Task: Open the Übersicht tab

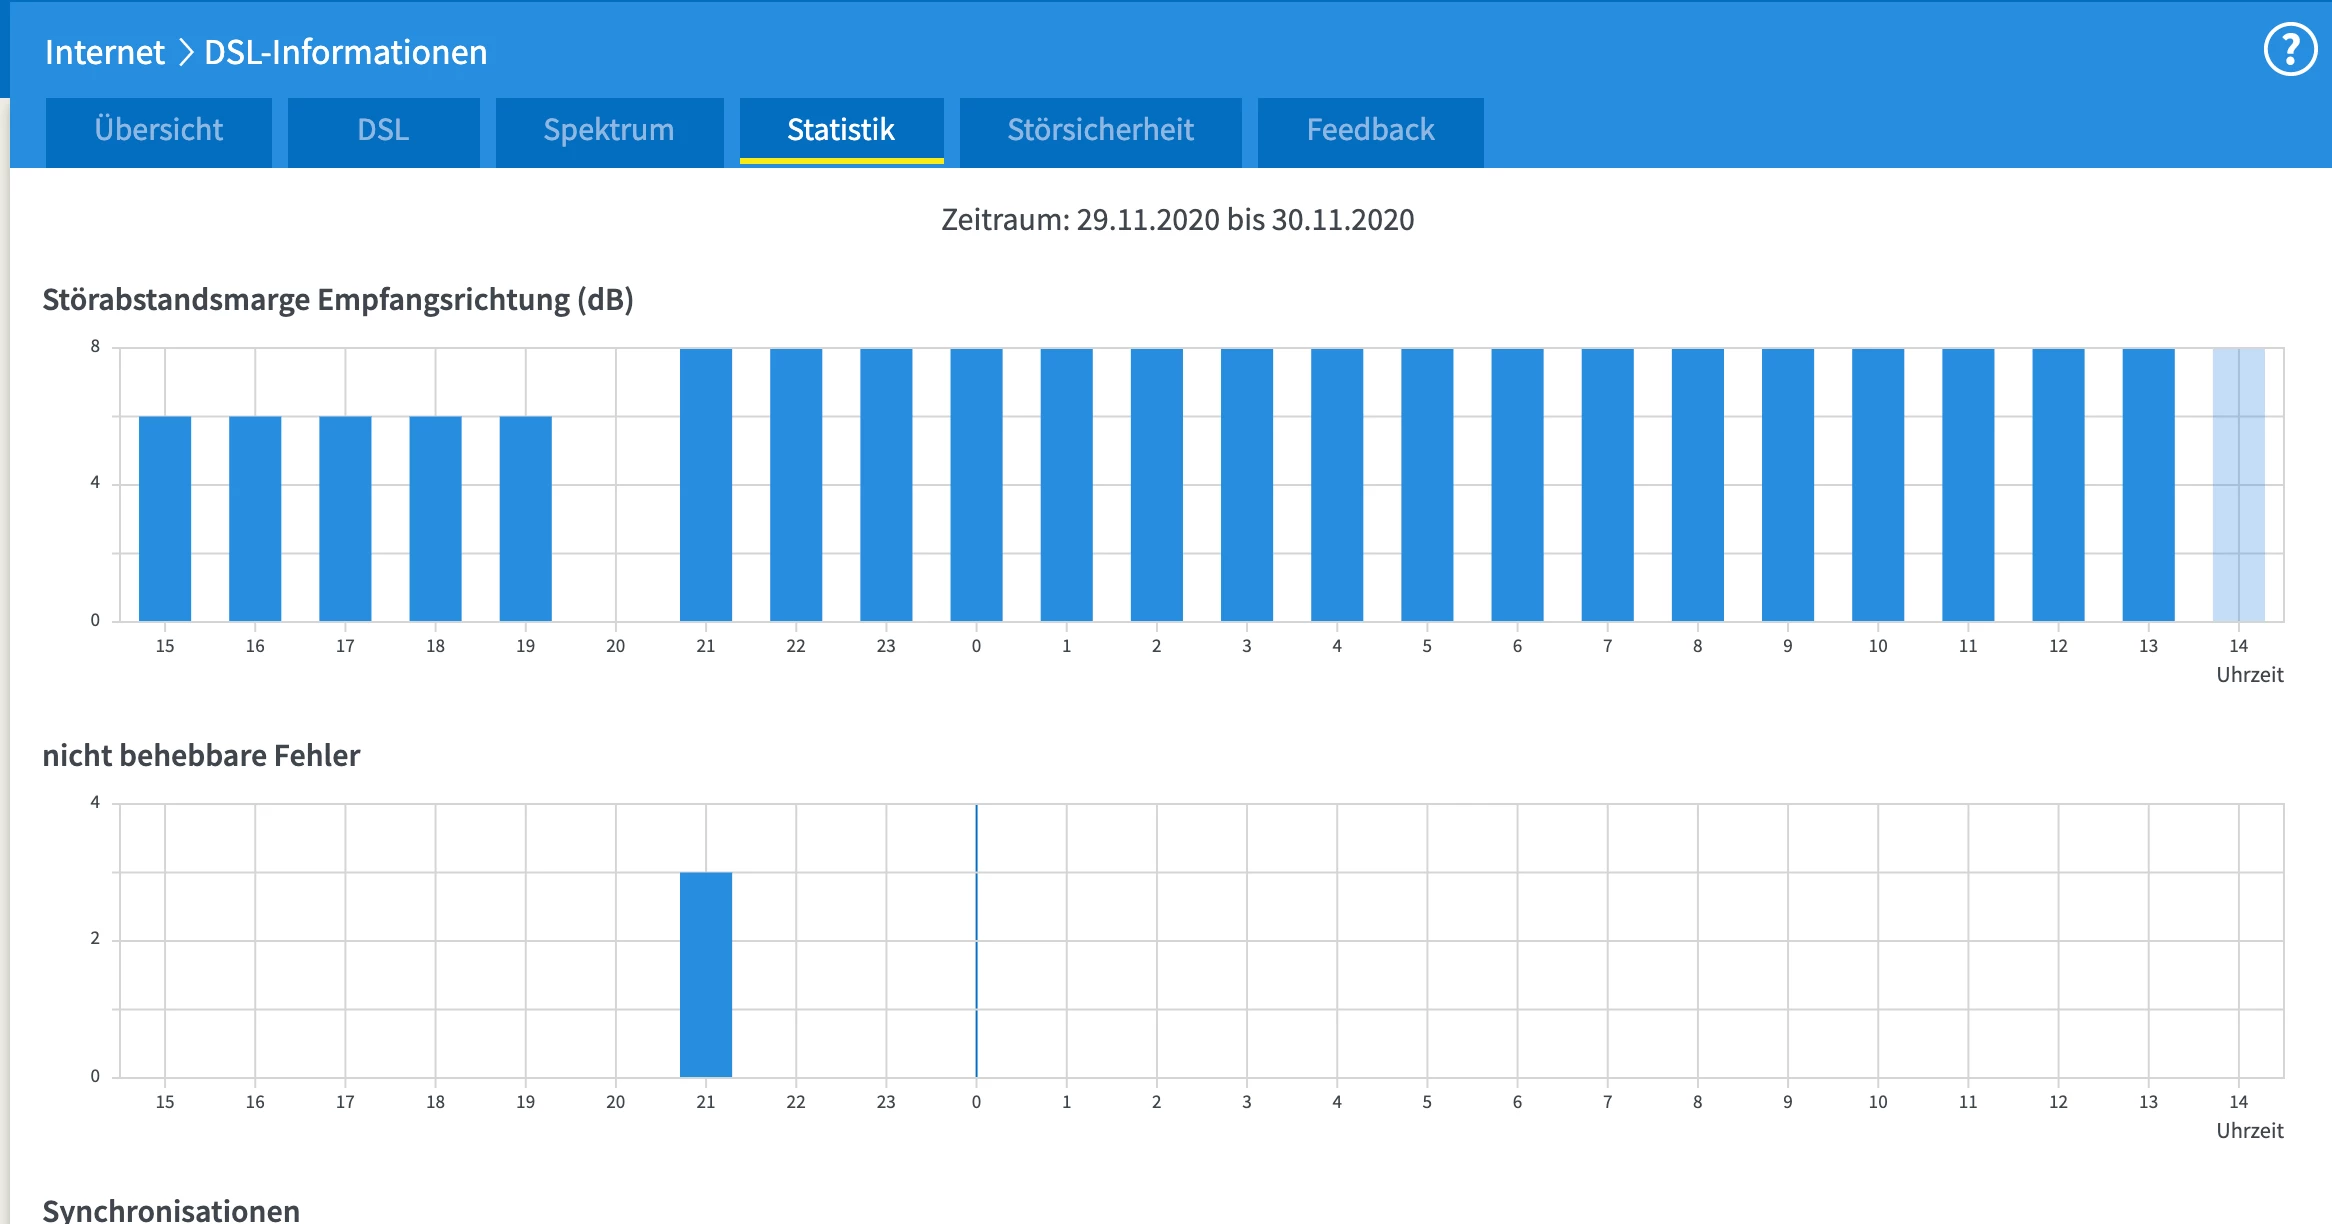Action: click(x=159, y=130)
